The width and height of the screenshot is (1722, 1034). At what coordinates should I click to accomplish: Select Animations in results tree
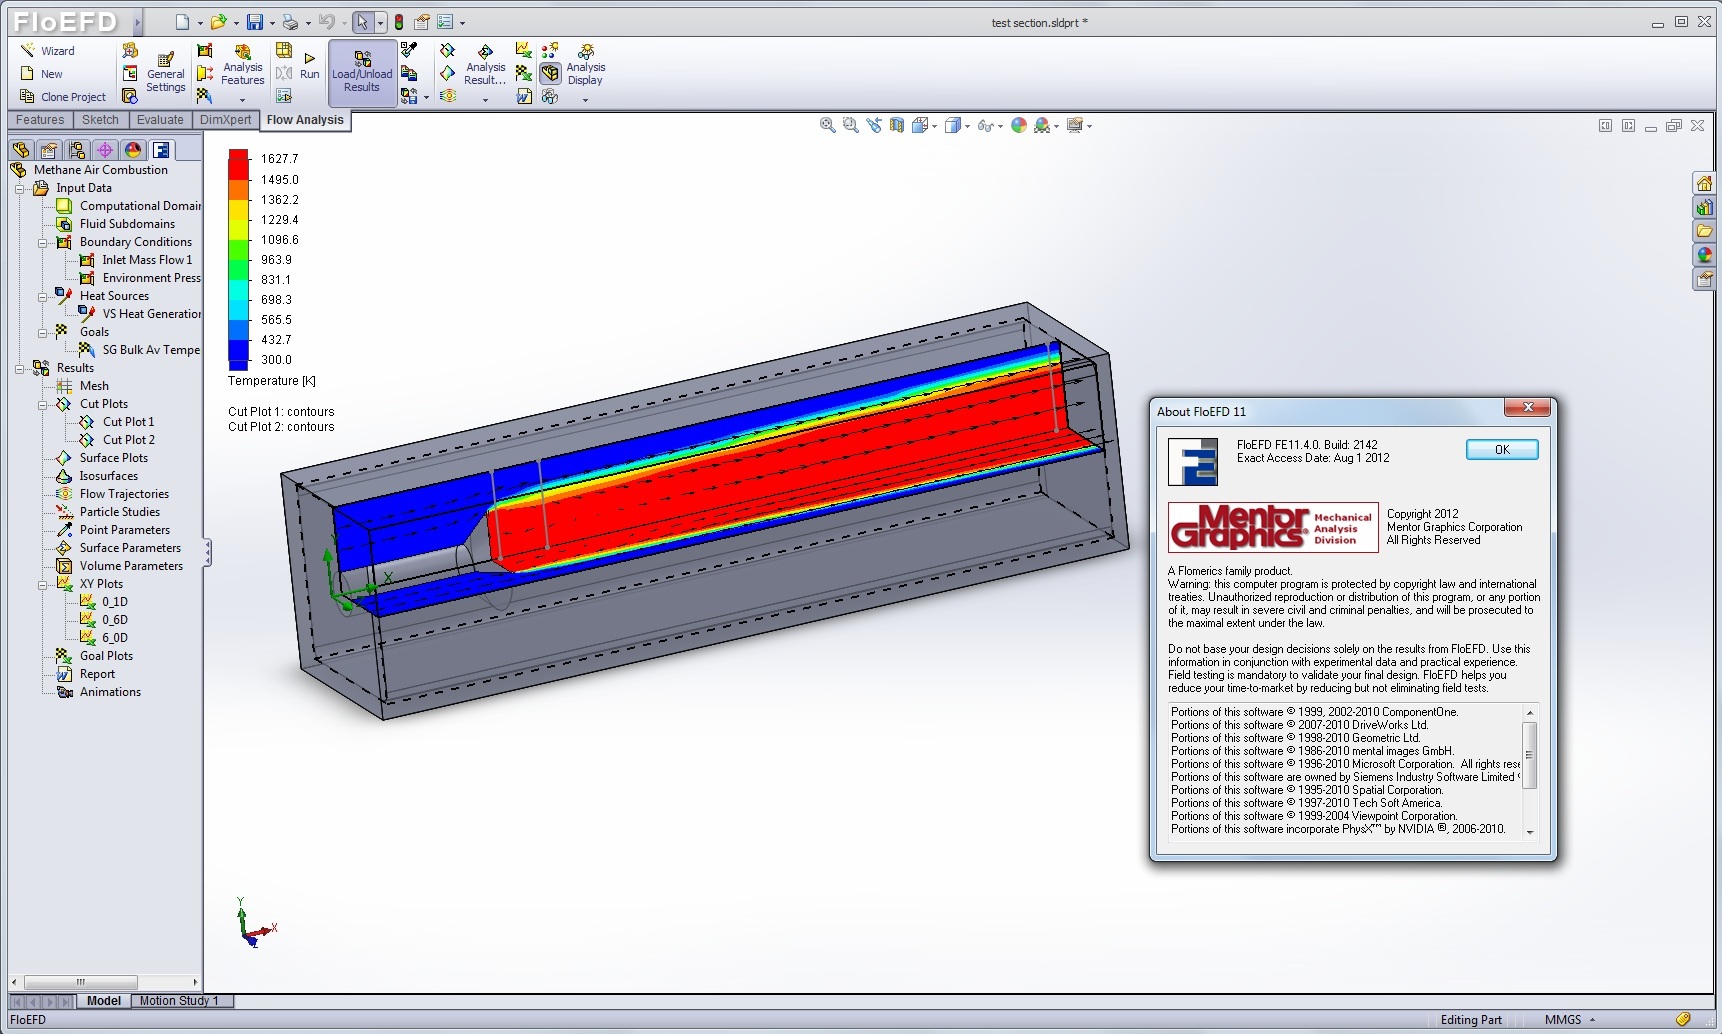[99, 692]
